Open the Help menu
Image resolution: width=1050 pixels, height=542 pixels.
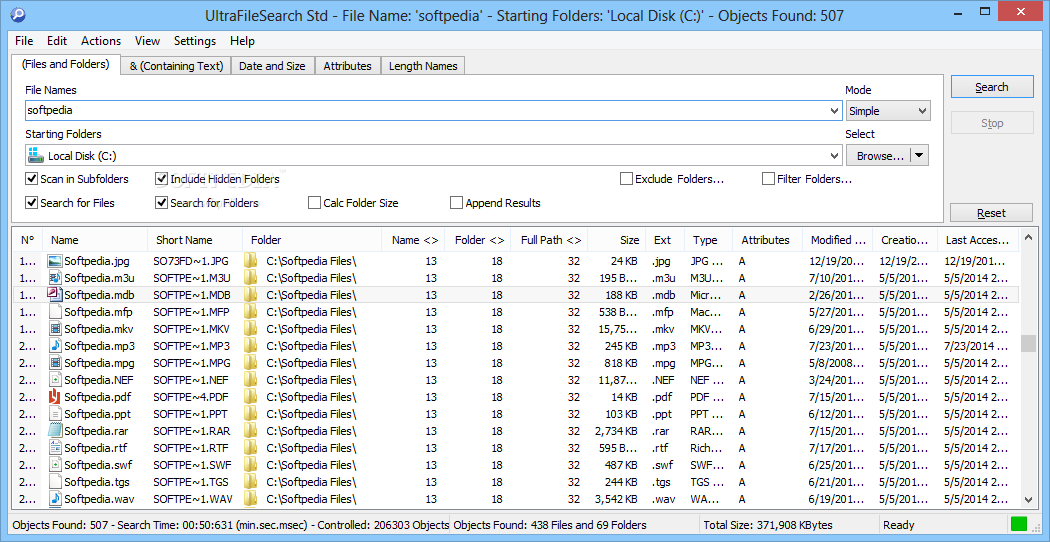click(242, 41)
